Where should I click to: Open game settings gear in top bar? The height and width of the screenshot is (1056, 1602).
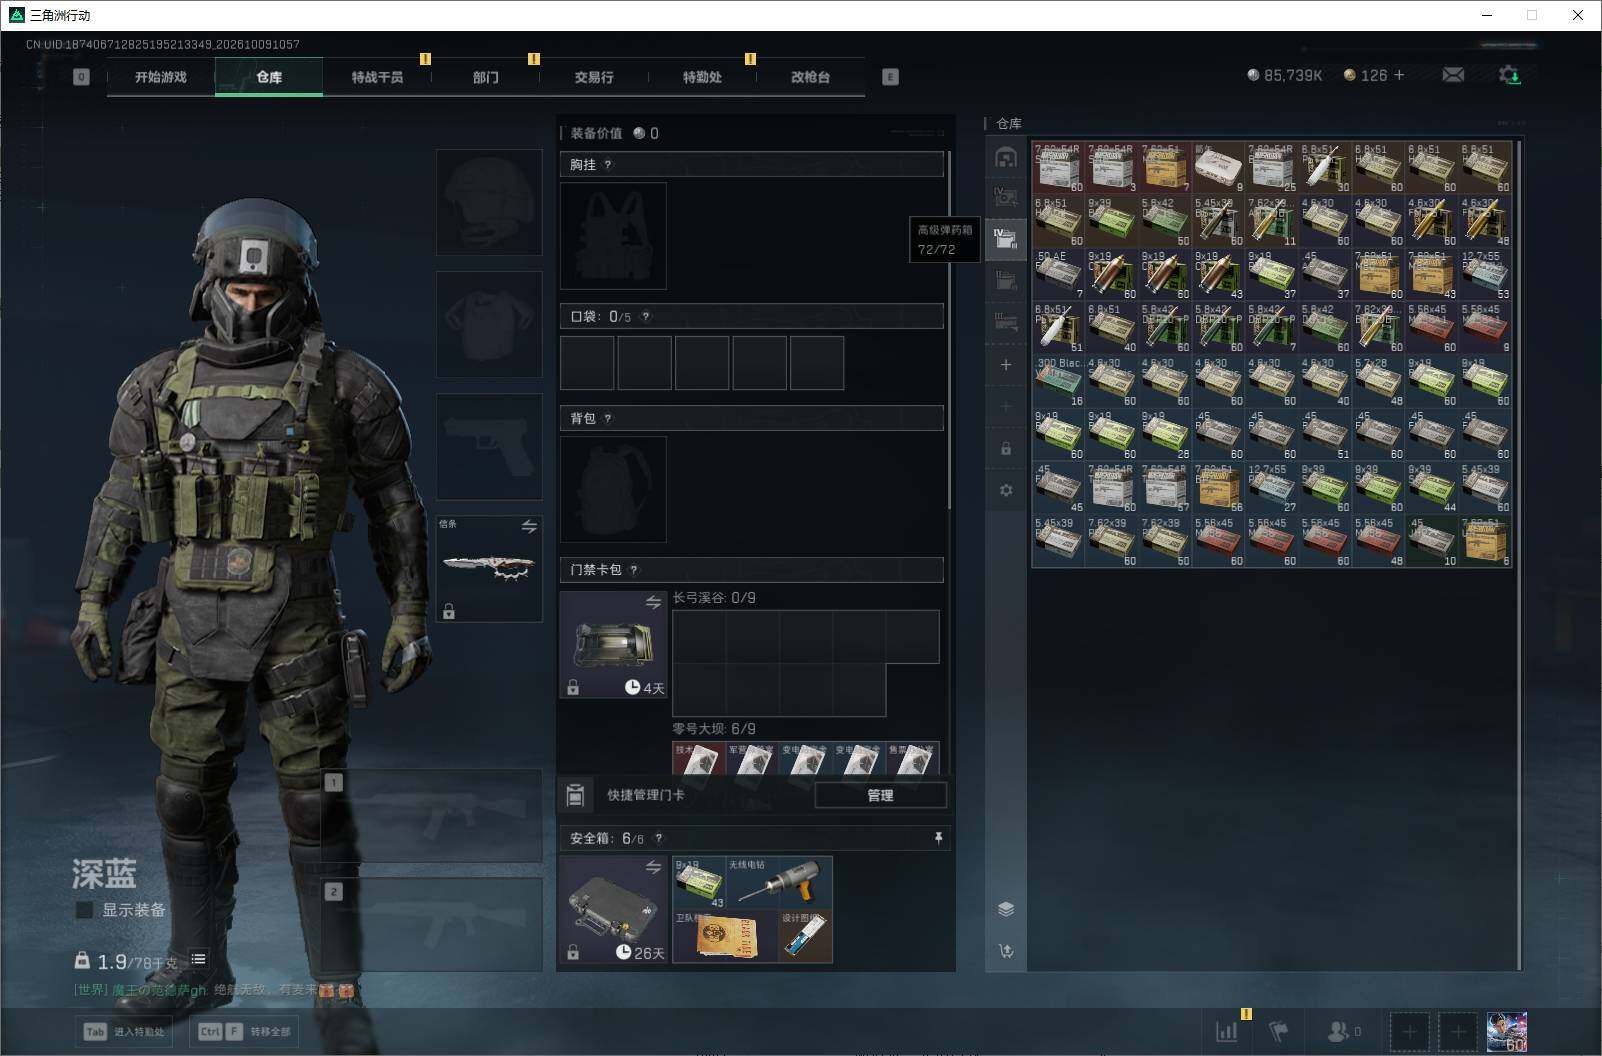click(1509, 75)
